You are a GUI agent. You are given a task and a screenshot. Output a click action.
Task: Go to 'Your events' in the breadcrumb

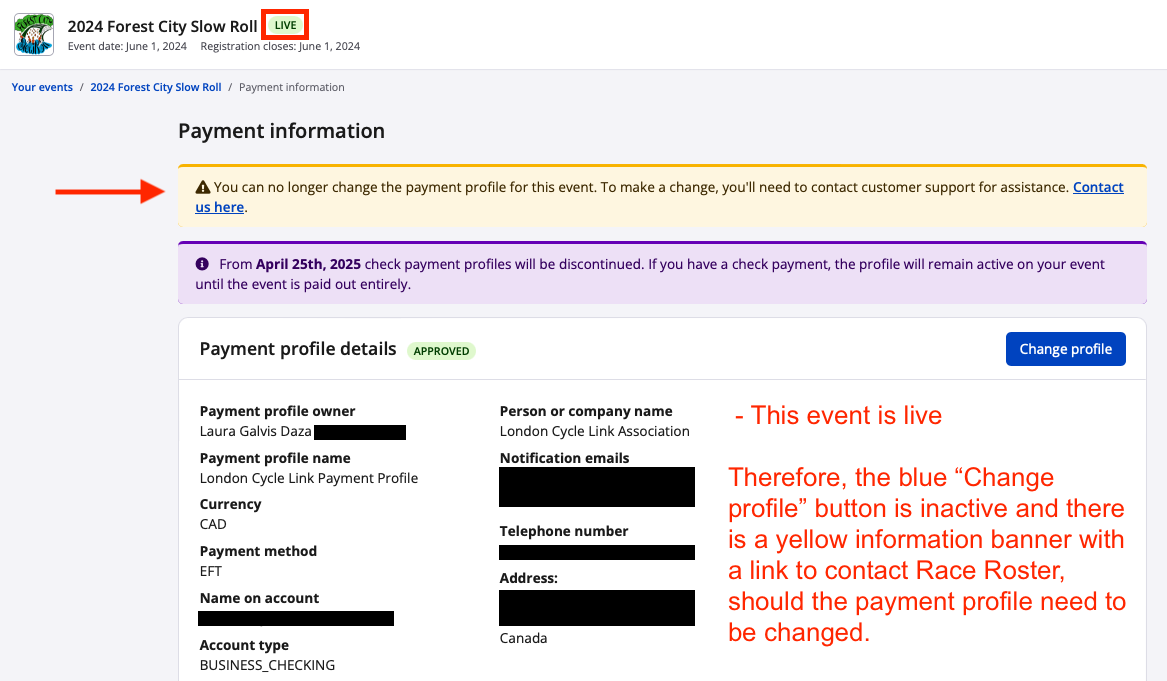pos(42,87)
